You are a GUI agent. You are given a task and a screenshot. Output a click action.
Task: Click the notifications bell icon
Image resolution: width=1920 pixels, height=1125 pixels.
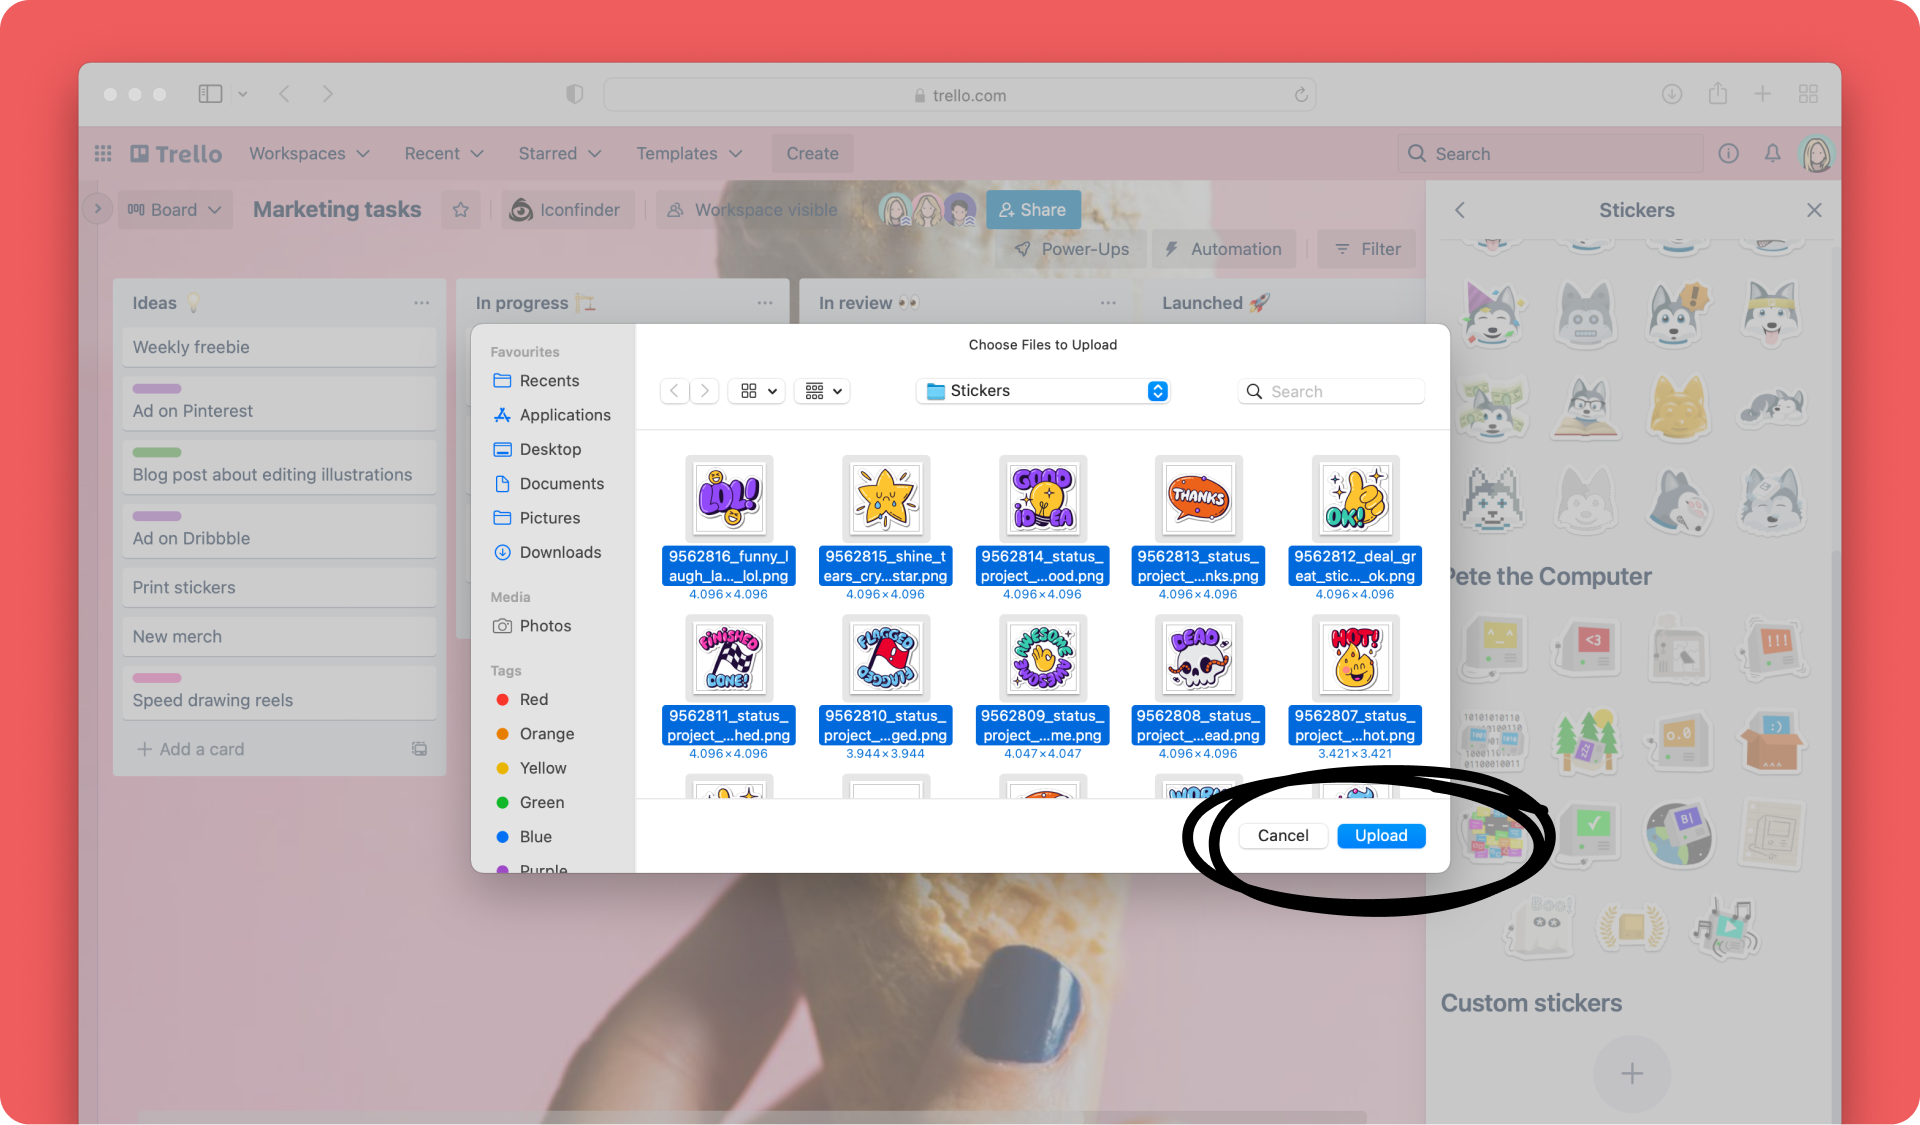(x=1772, y=153)
